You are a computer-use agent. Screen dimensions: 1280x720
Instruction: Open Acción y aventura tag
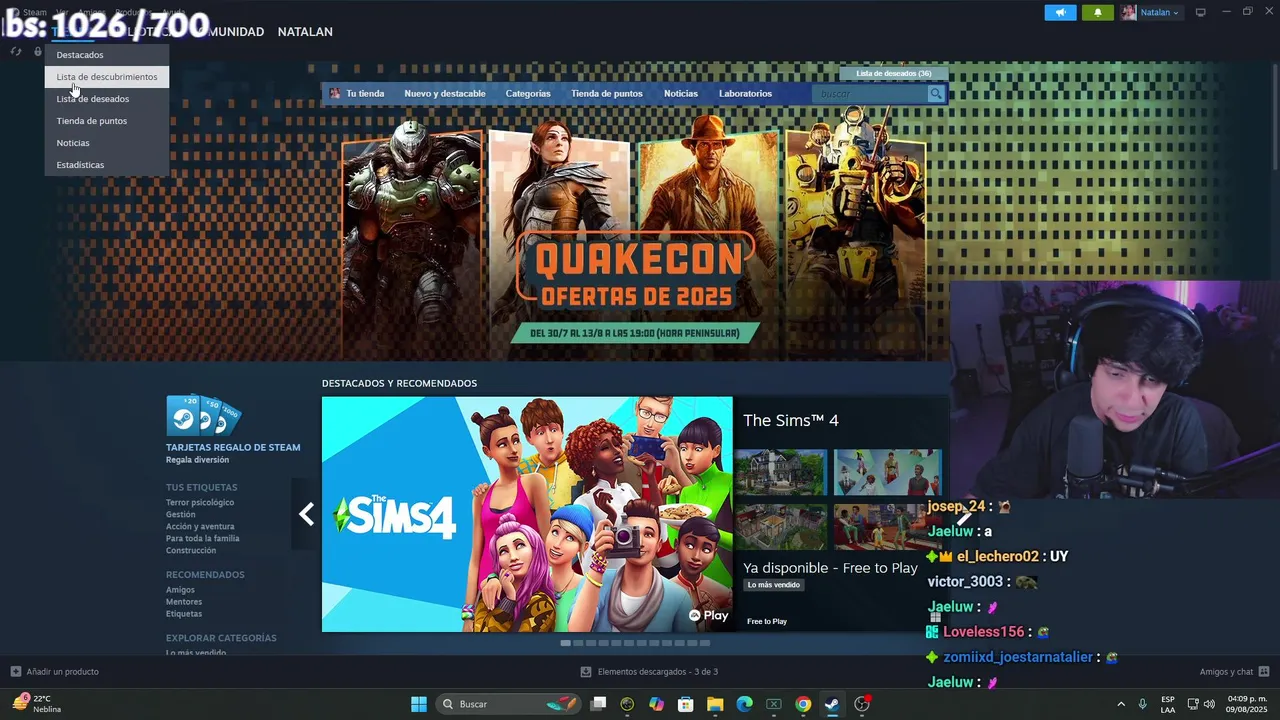pyautogui.click(x=200, y=527)
